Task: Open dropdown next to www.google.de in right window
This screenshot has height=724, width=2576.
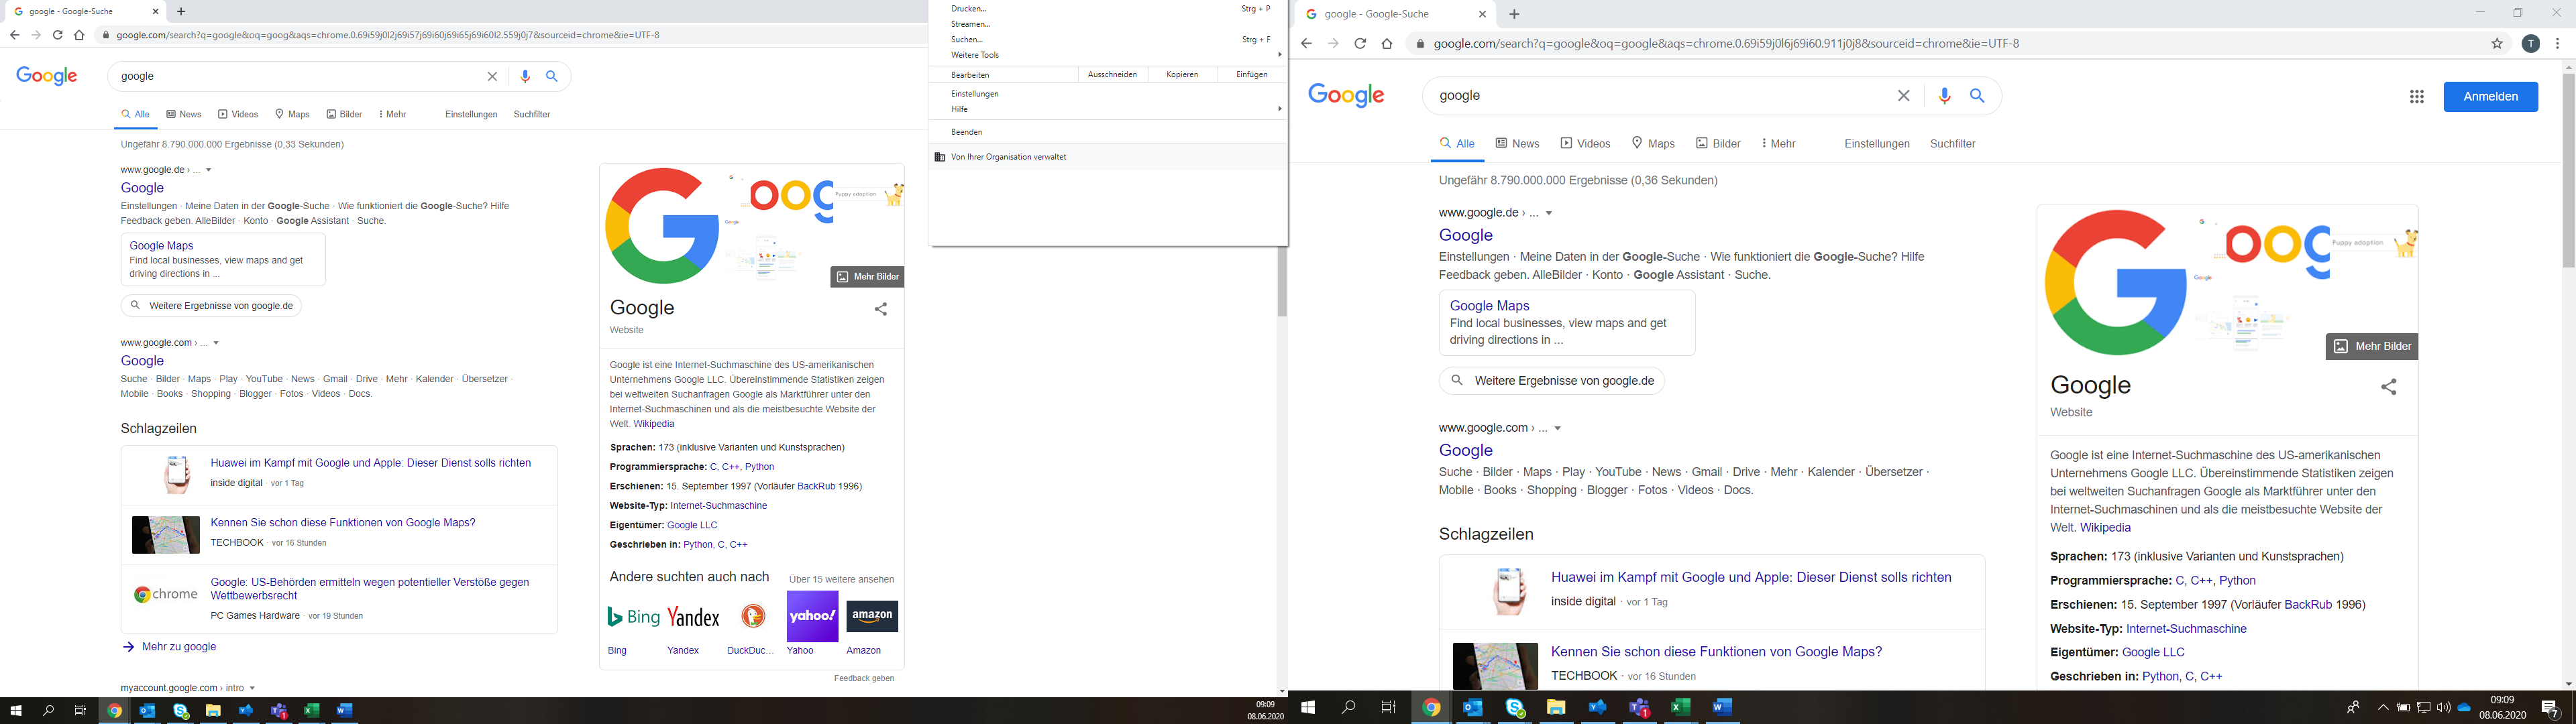Action: [x=1549, y=213]
